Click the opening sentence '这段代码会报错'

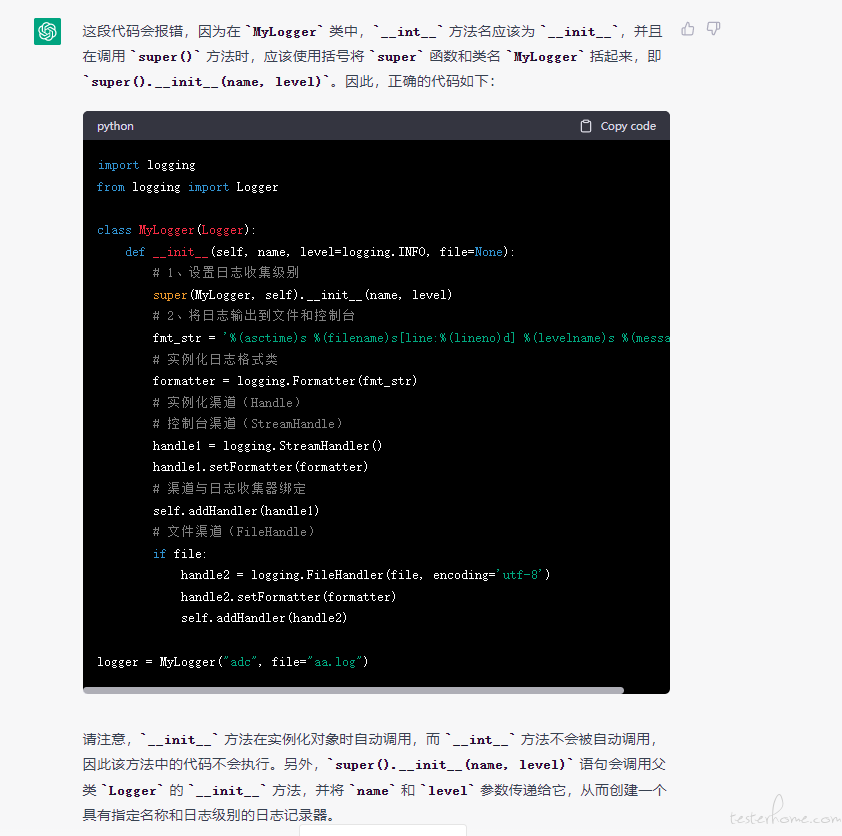click(x=133, y=31)
